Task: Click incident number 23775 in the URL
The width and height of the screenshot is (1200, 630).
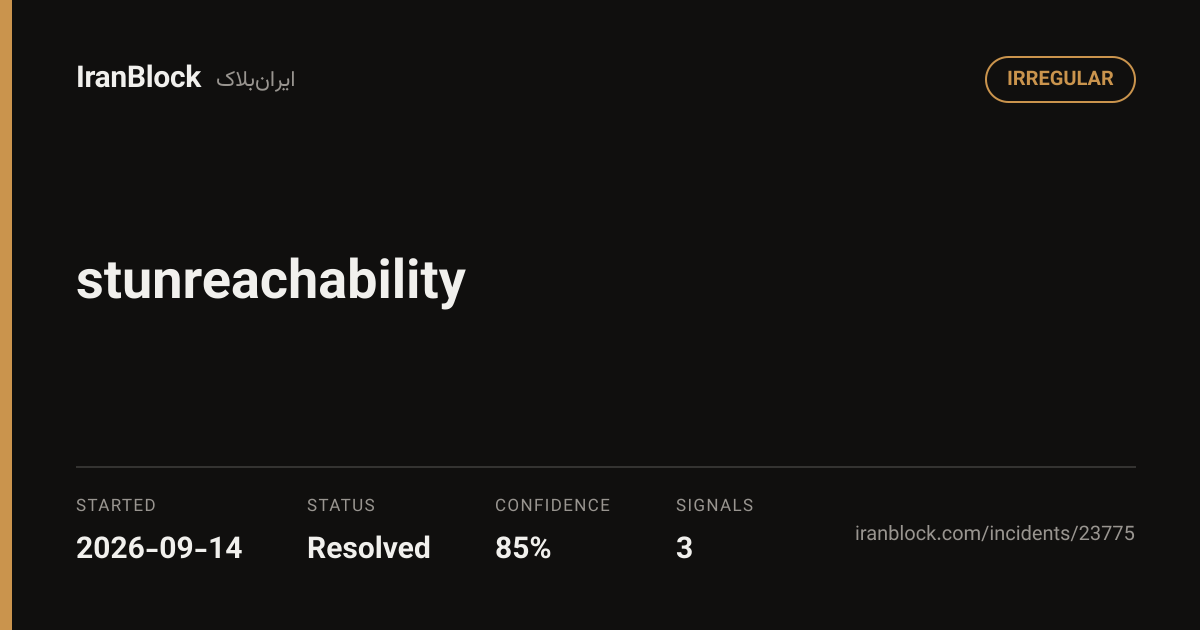Action: (1106, 534)
